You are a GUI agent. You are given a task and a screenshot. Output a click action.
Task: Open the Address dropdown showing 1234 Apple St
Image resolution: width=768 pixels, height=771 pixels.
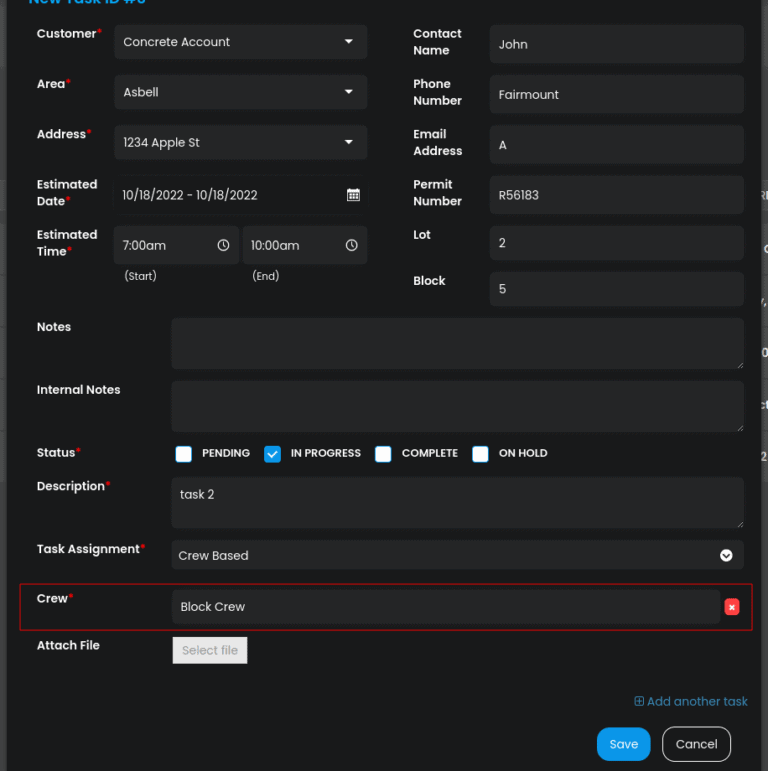241,142
